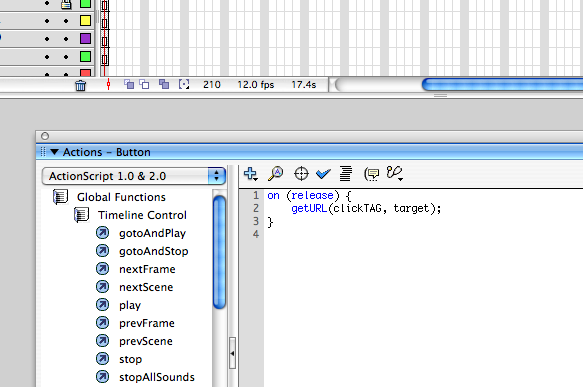Click the 'on' keyword on code line 1
The width and height of the screenshot is (583, 387).
click(x=273, y=196)
